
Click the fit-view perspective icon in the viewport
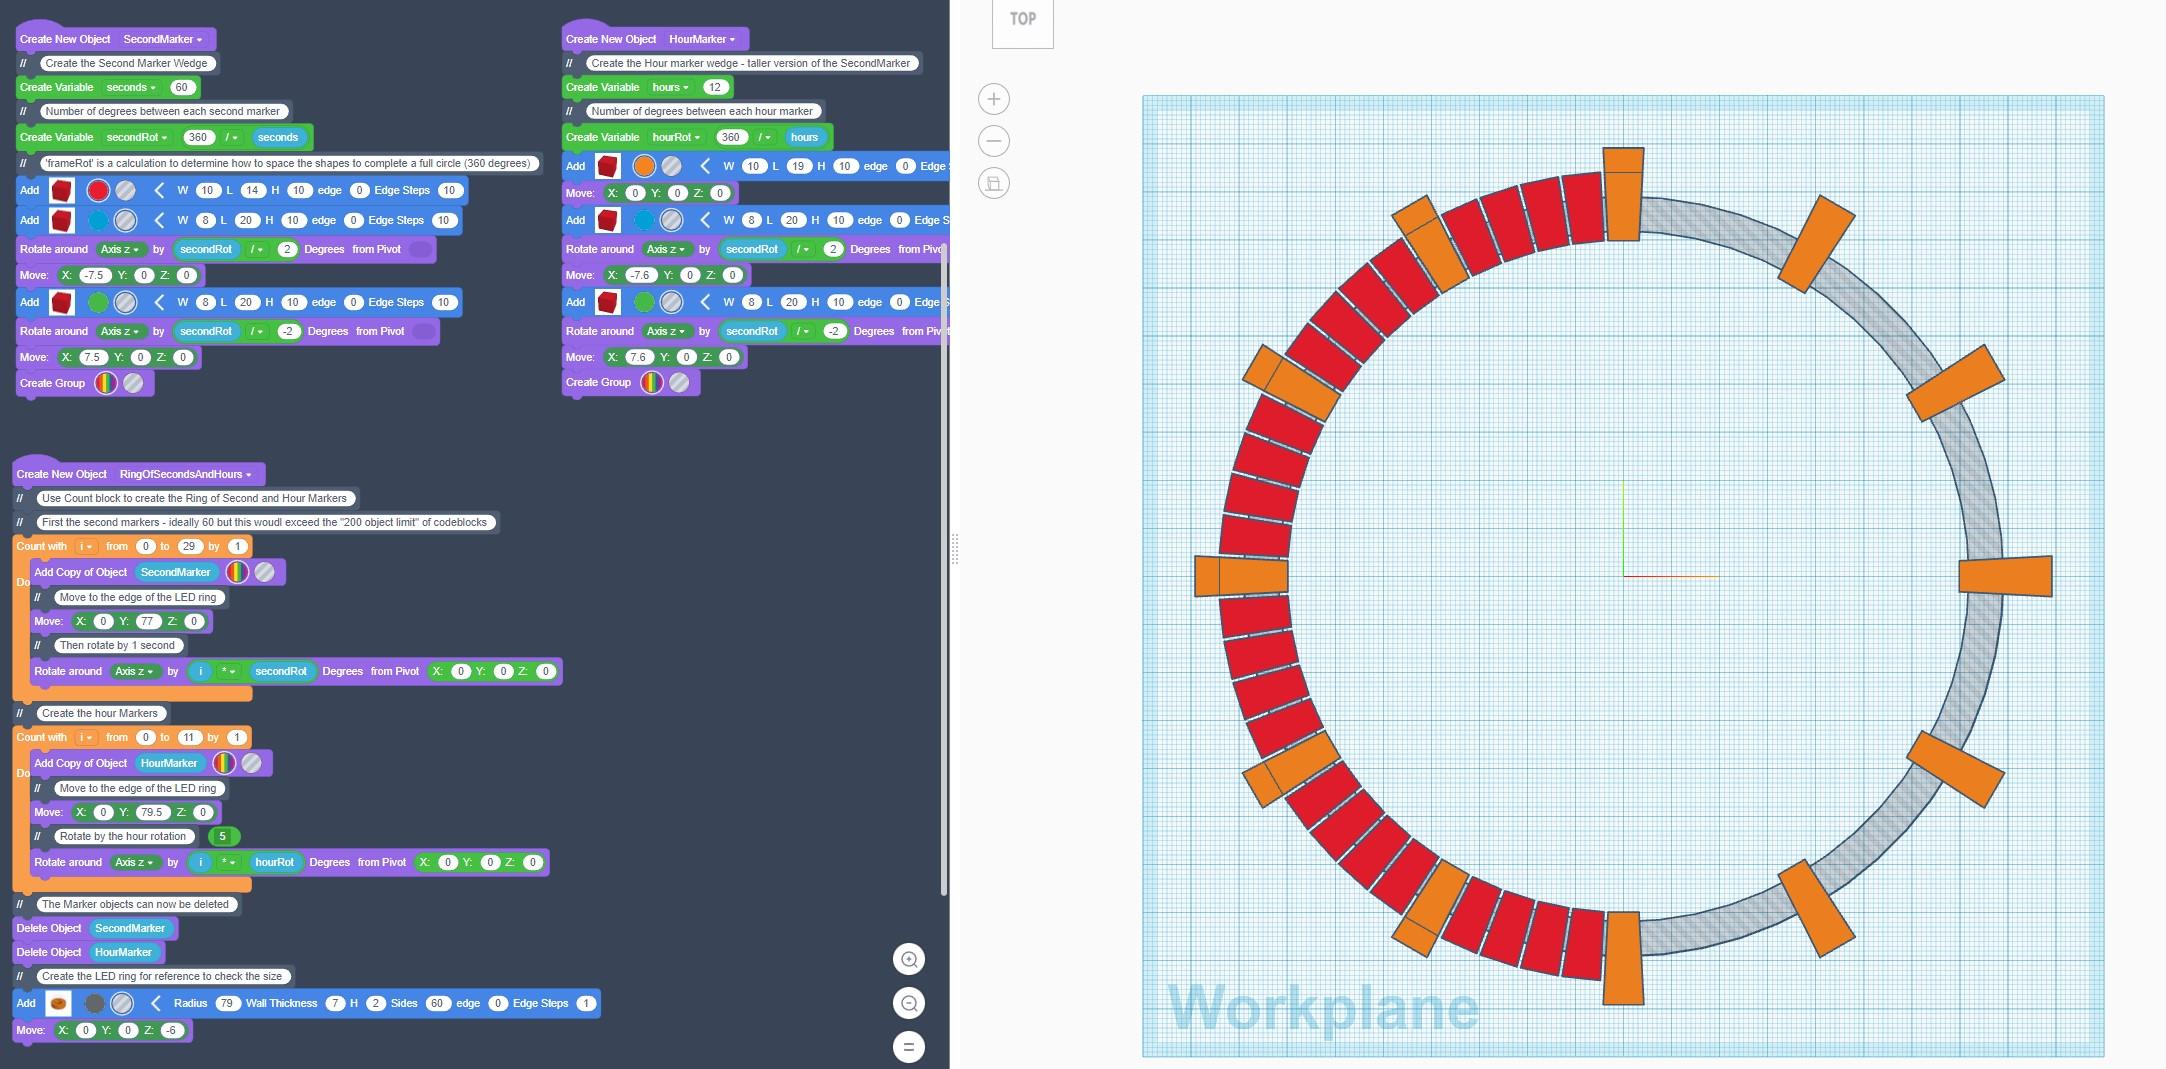click(993, 183)
